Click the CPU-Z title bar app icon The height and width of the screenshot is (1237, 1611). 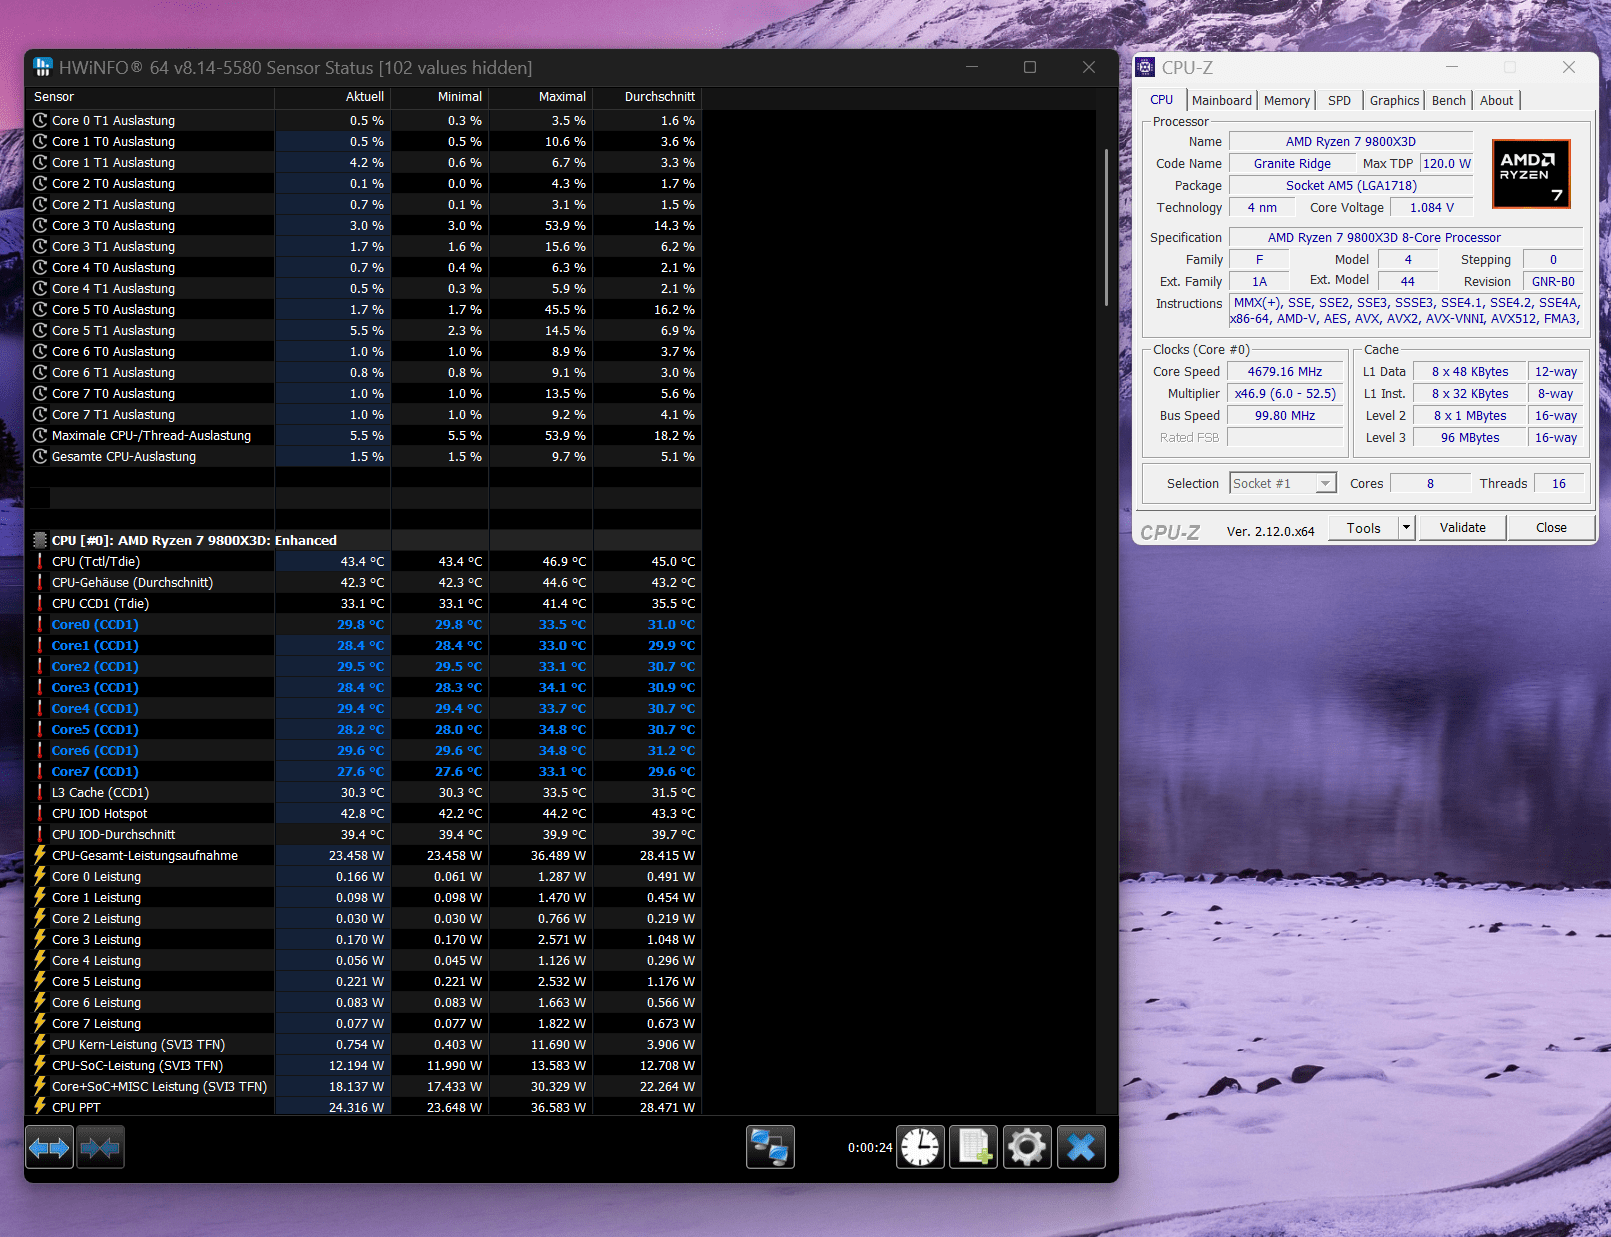tap(1146, 67)
